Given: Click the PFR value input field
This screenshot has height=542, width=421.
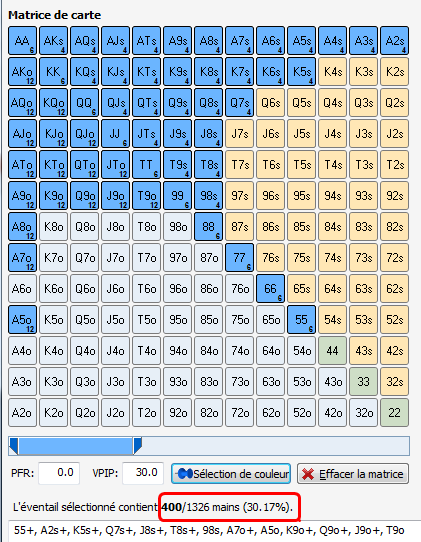Looking at the screenshot, I should (x=59, y=473).
